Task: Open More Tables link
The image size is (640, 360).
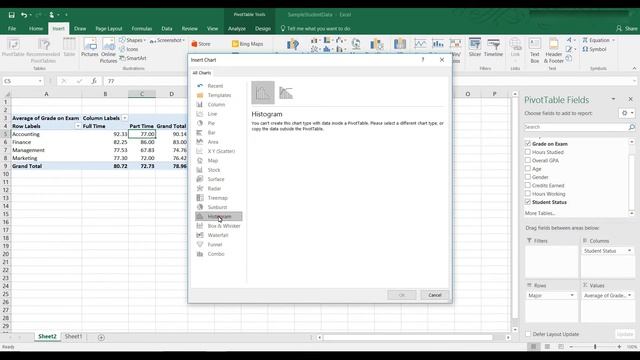Action: 540,213
